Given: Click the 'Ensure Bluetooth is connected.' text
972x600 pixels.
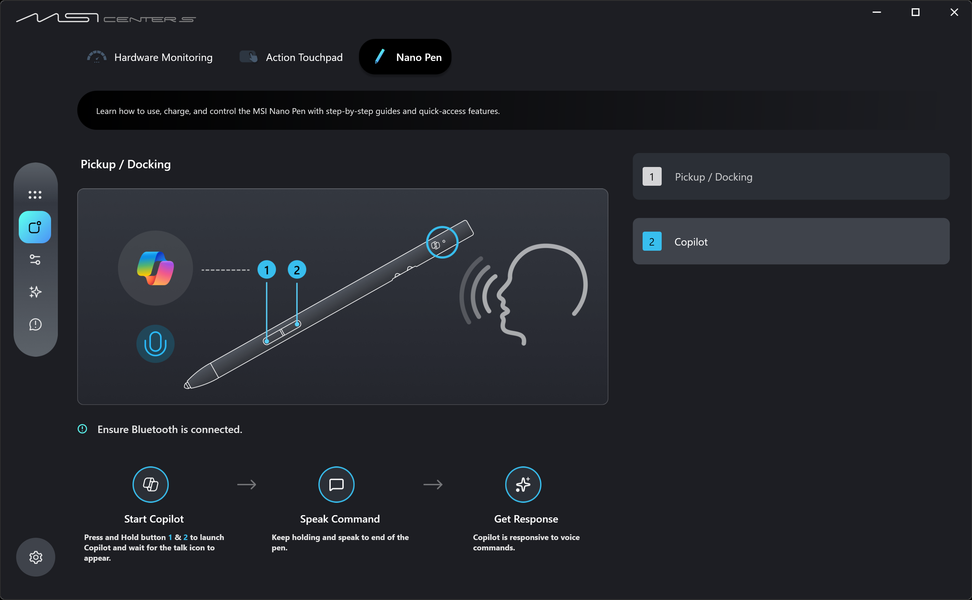Looking at the screenshot, I should click(170, 430).
